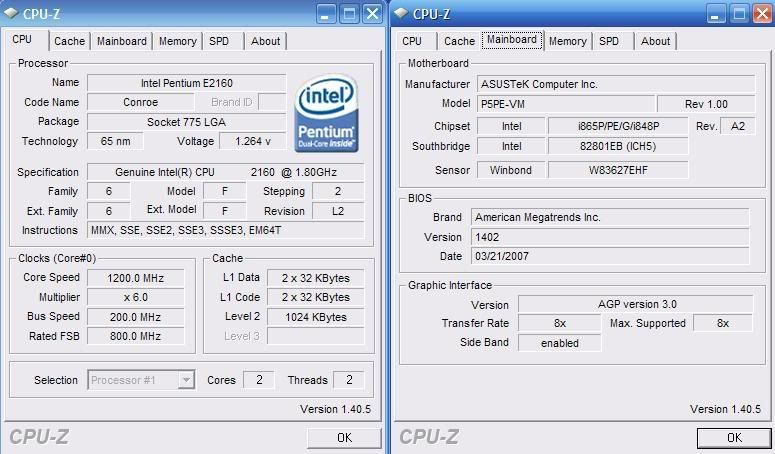This screenshot has width=775, height=454.
Task: Close the left CPU-Z window
Action: click(x=372, y=14)
